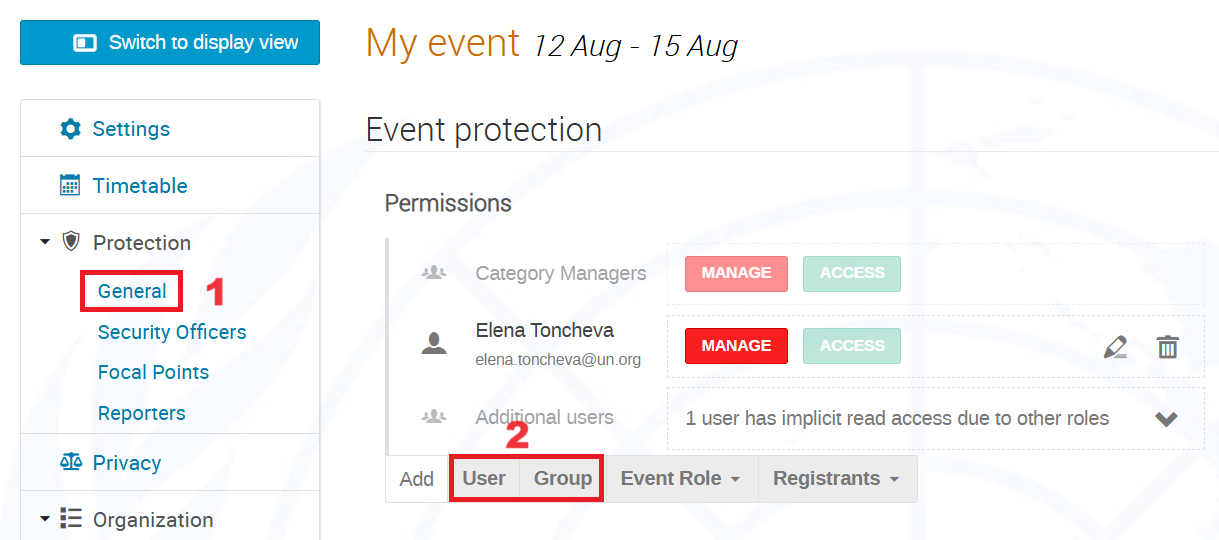Viewport: 1219px width, 540px height.
Task: Open General under Protection
Action: [132, 291]
